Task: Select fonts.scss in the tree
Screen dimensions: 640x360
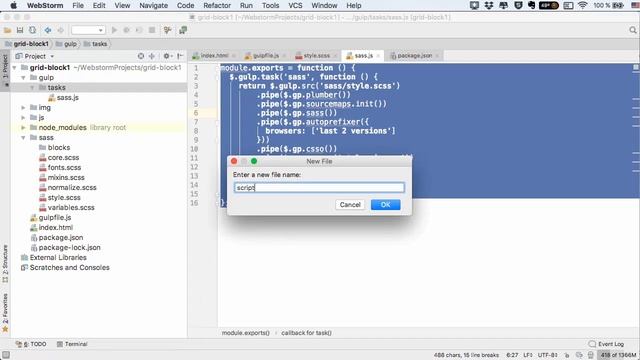Action: tap(60, 167)
